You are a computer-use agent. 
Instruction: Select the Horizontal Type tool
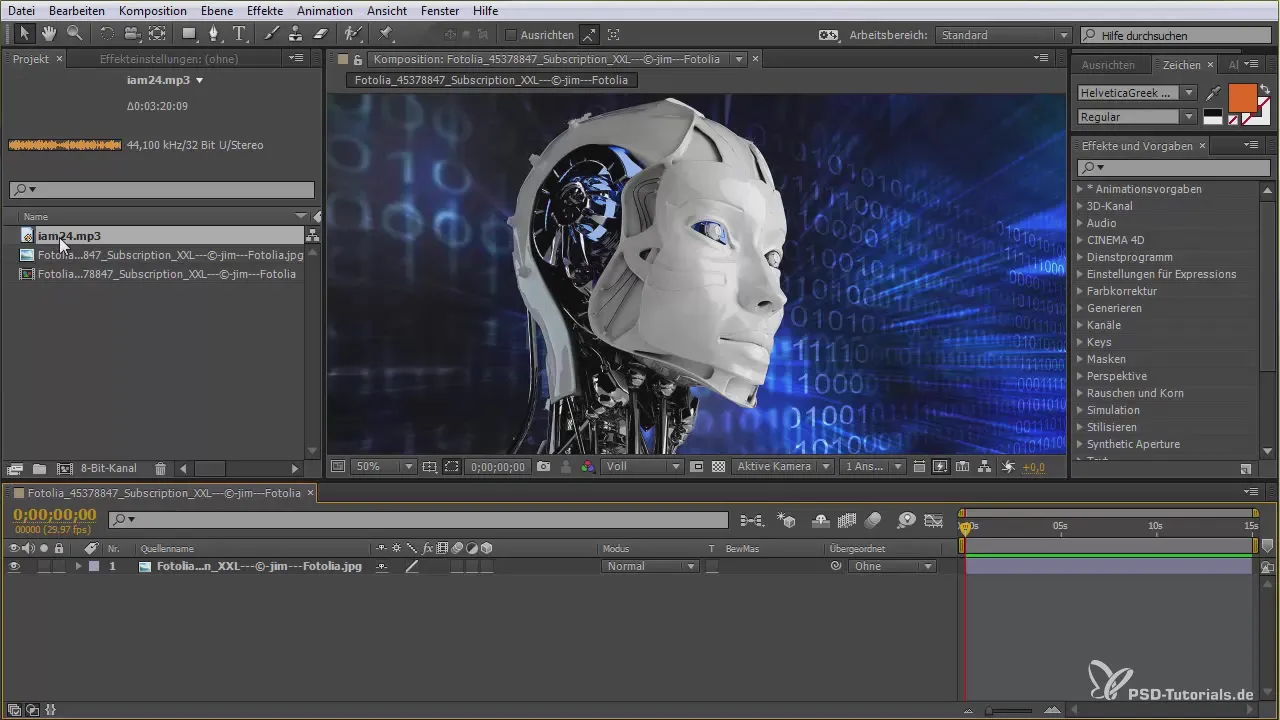pyautogui.click(x=239, y=34)
